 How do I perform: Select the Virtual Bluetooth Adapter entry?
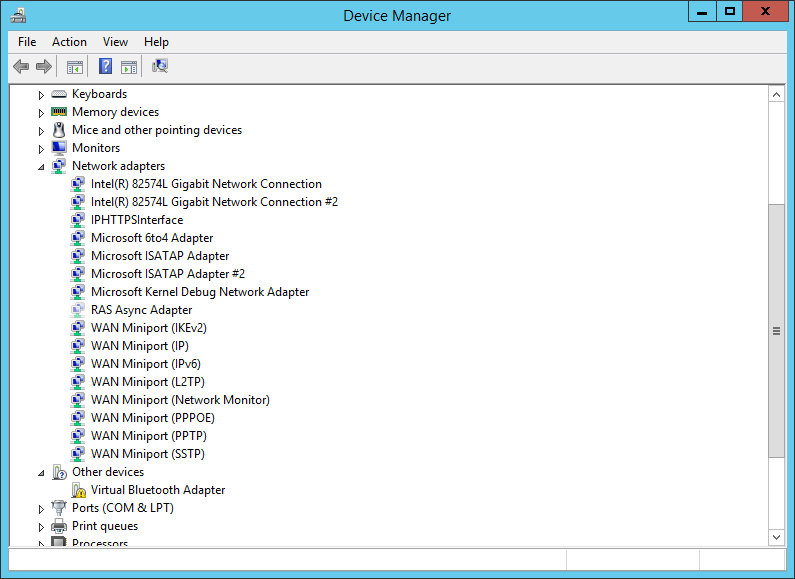[x=158, y=490]
